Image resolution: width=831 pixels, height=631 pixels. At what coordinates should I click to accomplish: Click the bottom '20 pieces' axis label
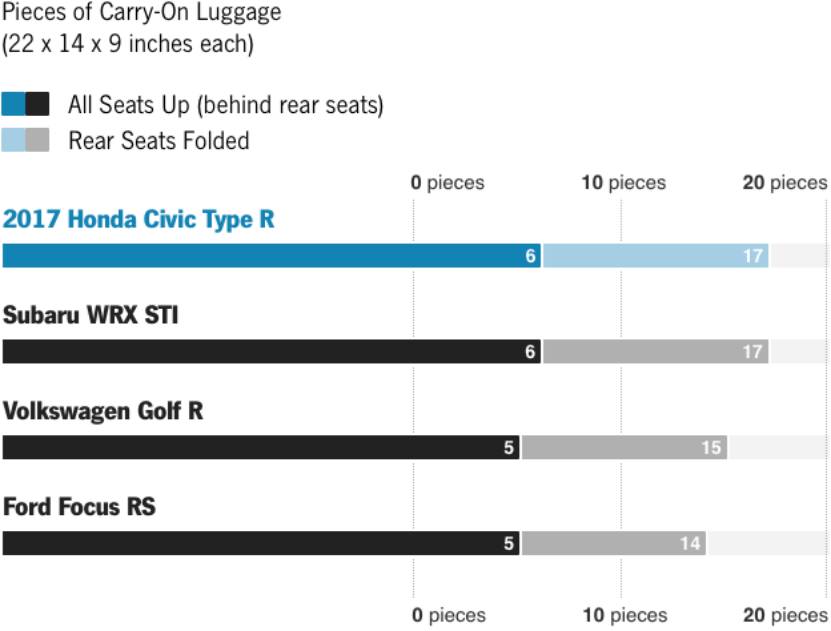coord(785,615)
